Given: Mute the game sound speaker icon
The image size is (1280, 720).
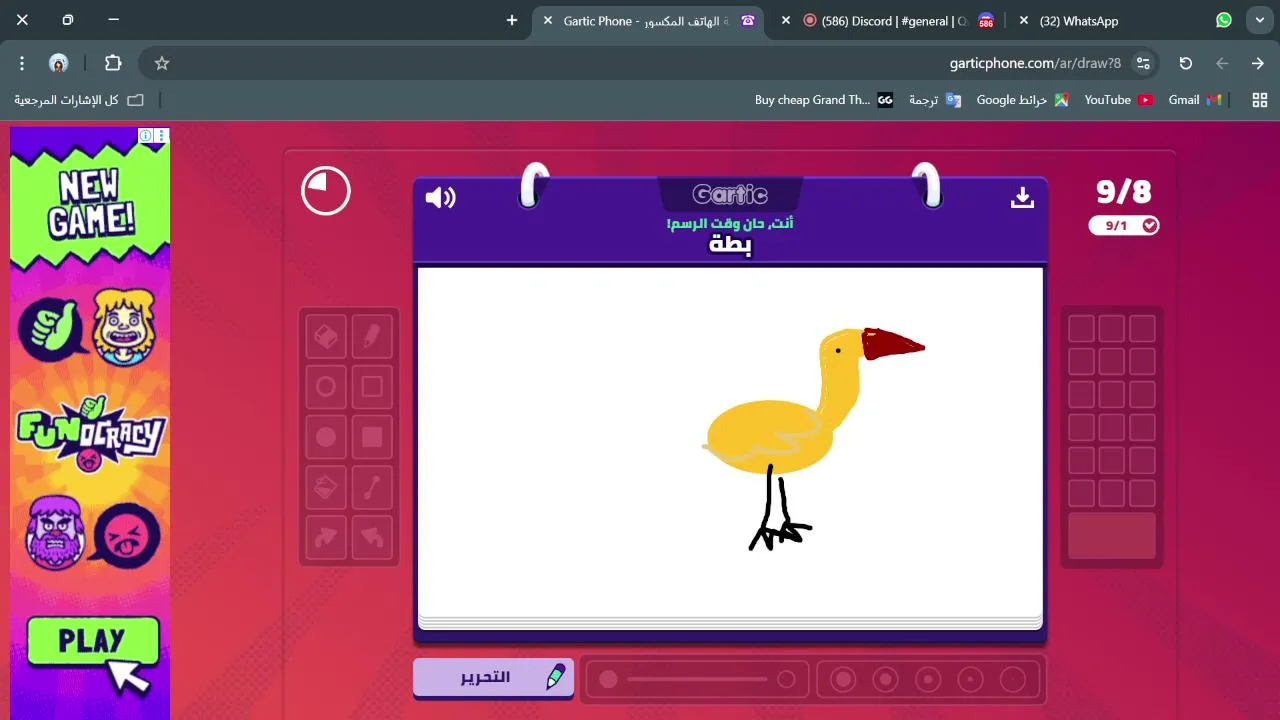Looking at the screenshot, I should click(x=440, y=197).
